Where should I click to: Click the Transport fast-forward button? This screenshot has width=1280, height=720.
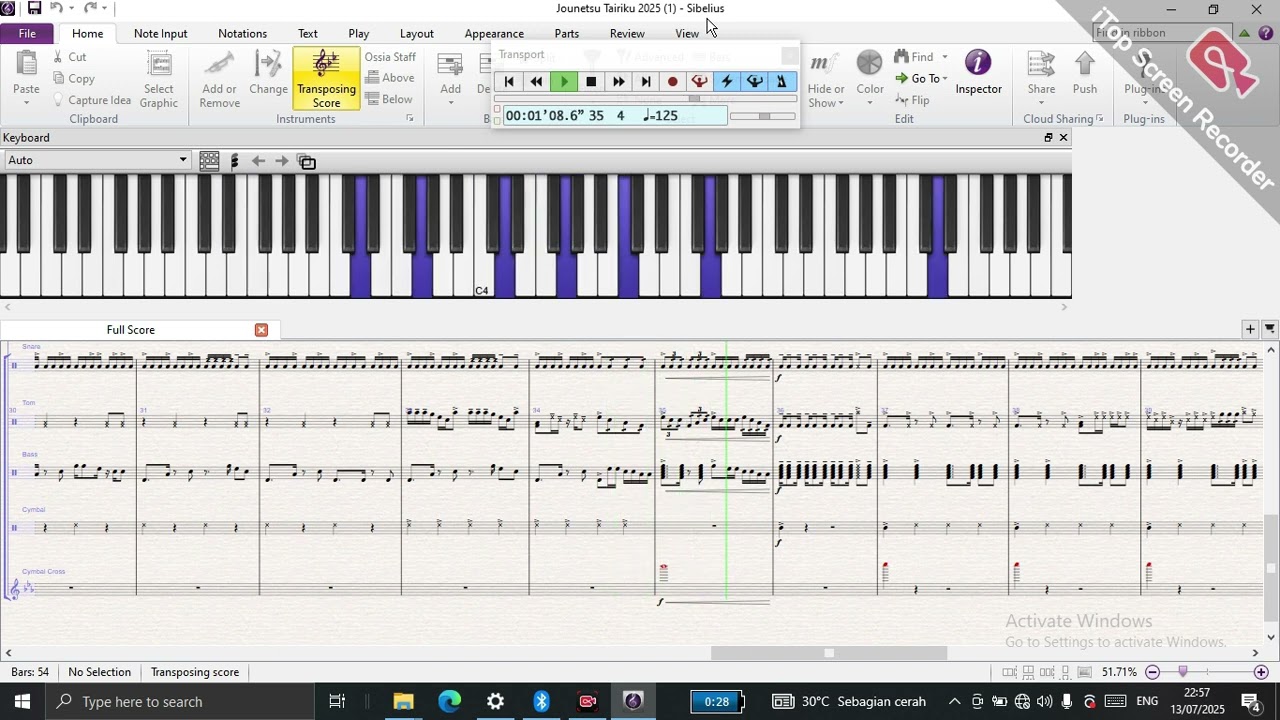pos(618,82)
